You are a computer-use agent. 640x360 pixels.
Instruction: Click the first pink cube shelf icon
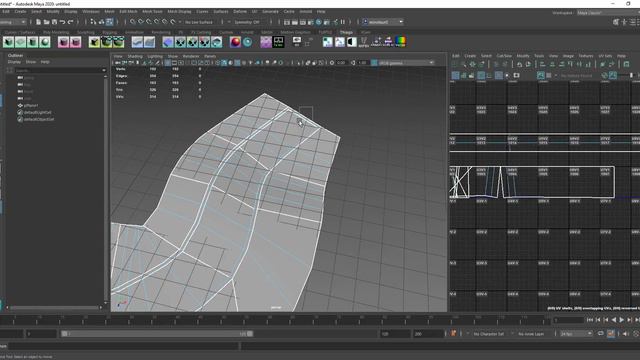pos(63,42)
